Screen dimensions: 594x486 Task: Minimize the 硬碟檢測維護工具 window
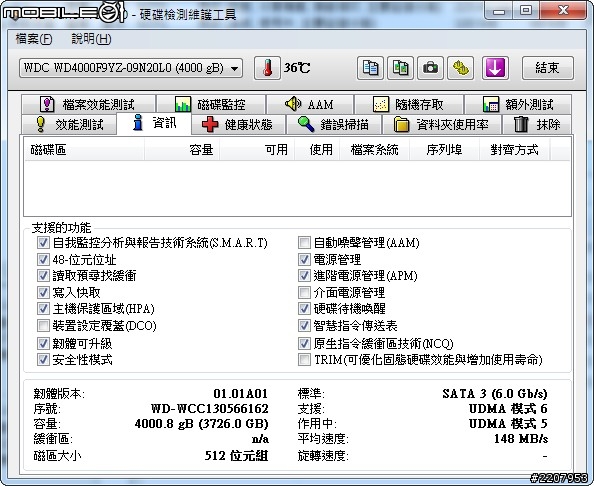click(x=499, y=10)
